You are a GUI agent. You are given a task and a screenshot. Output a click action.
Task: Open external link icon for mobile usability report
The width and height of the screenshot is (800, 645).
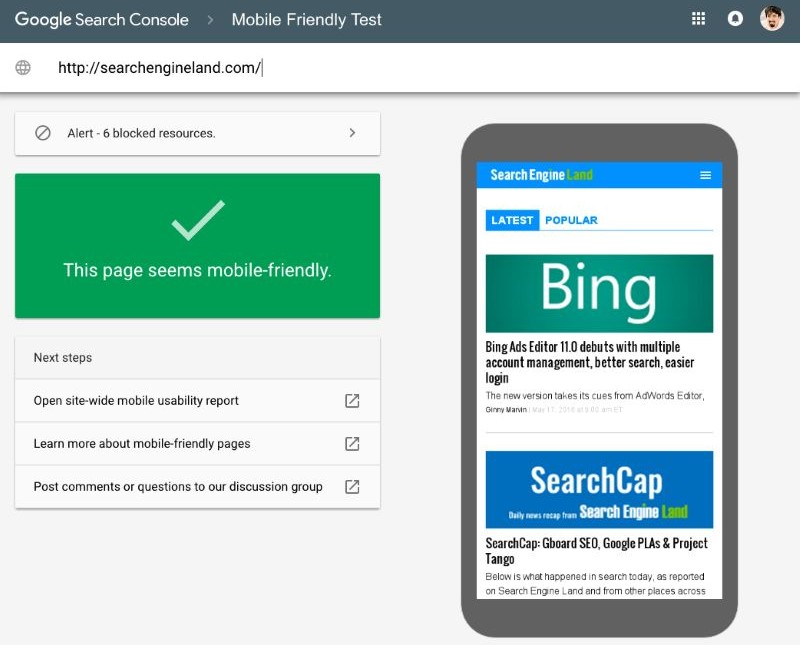tap(352, 401)
